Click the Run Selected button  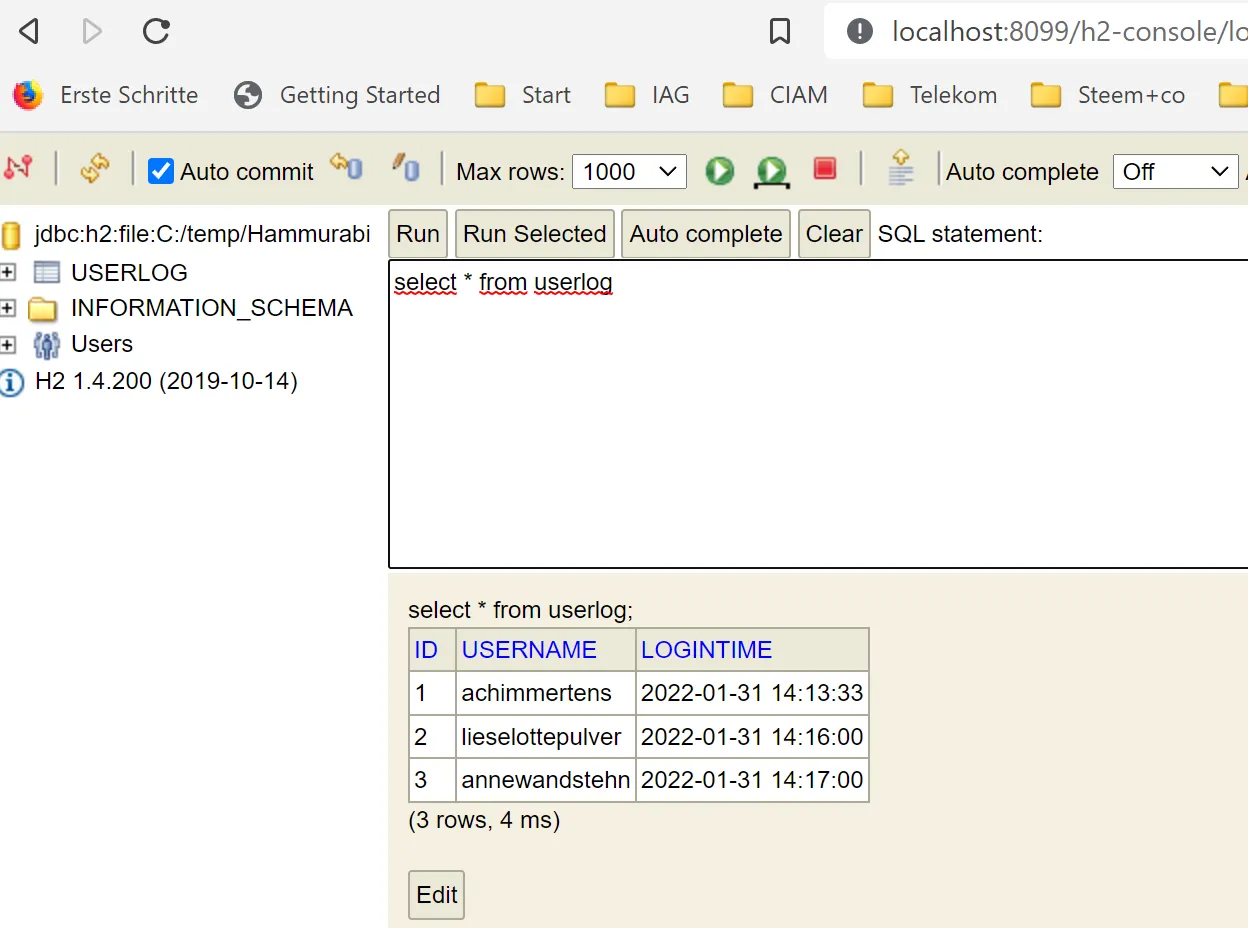535,234
